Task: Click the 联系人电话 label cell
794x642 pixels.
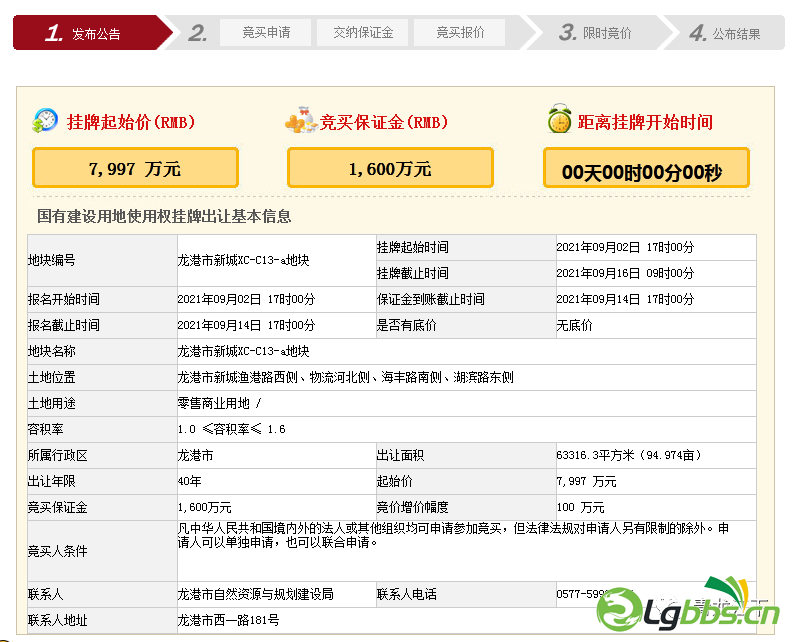Action: coord(465,594)
